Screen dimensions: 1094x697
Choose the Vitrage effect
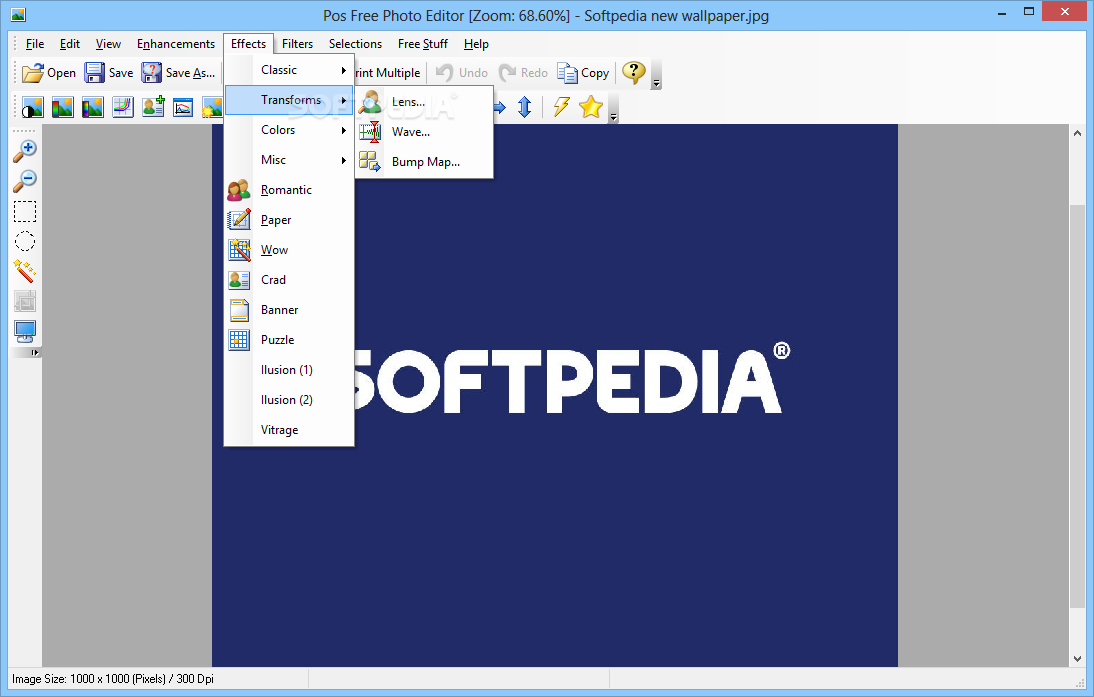click(x=289, y=430)
